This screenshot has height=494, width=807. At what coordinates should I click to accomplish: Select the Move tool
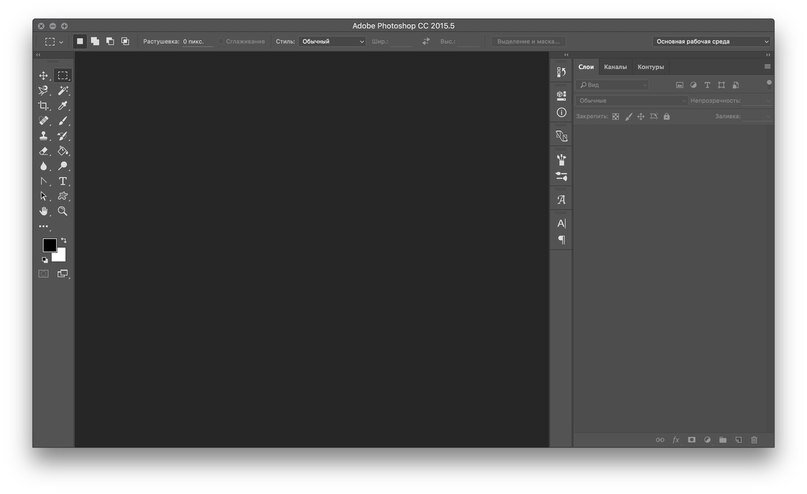[43, 76]
